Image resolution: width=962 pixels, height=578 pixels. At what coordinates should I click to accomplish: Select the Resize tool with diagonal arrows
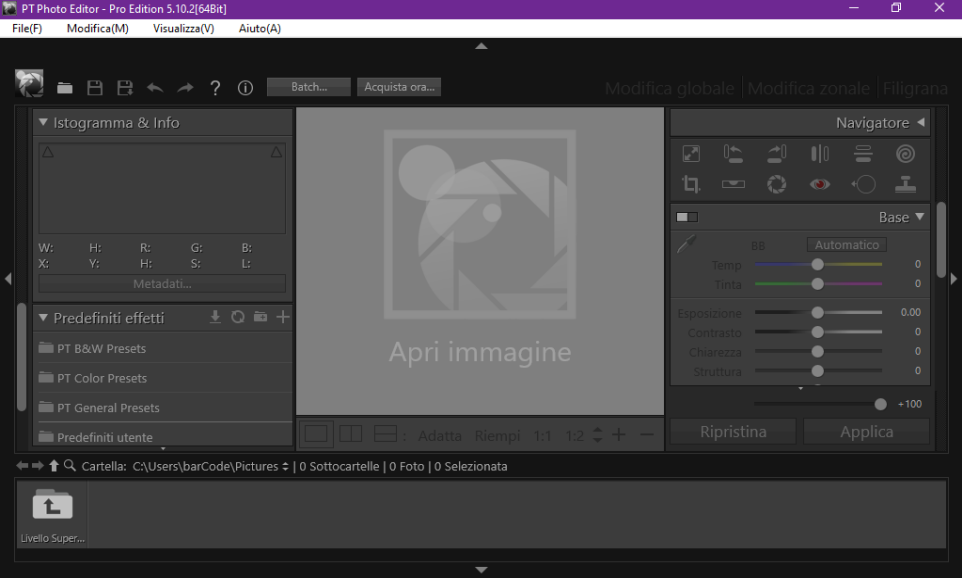pos(691,153)
